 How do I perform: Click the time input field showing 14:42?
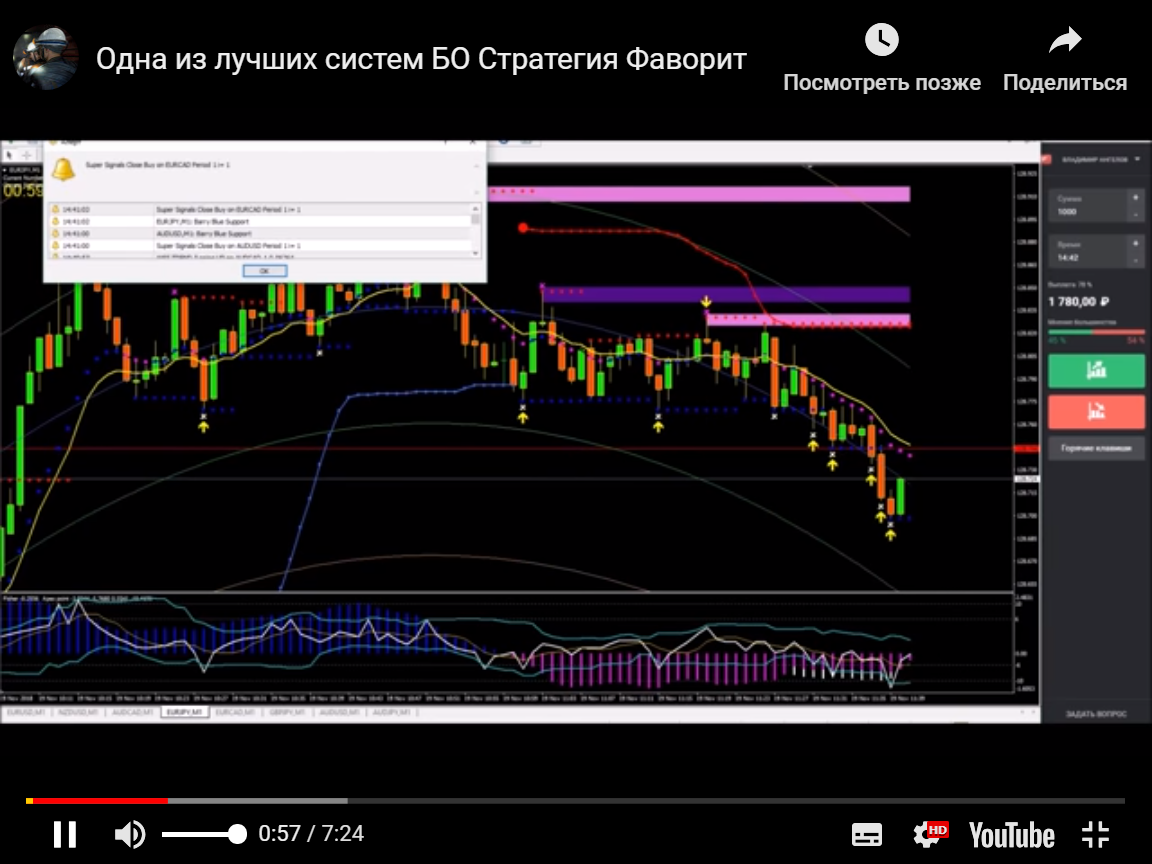pos(1088,252)
